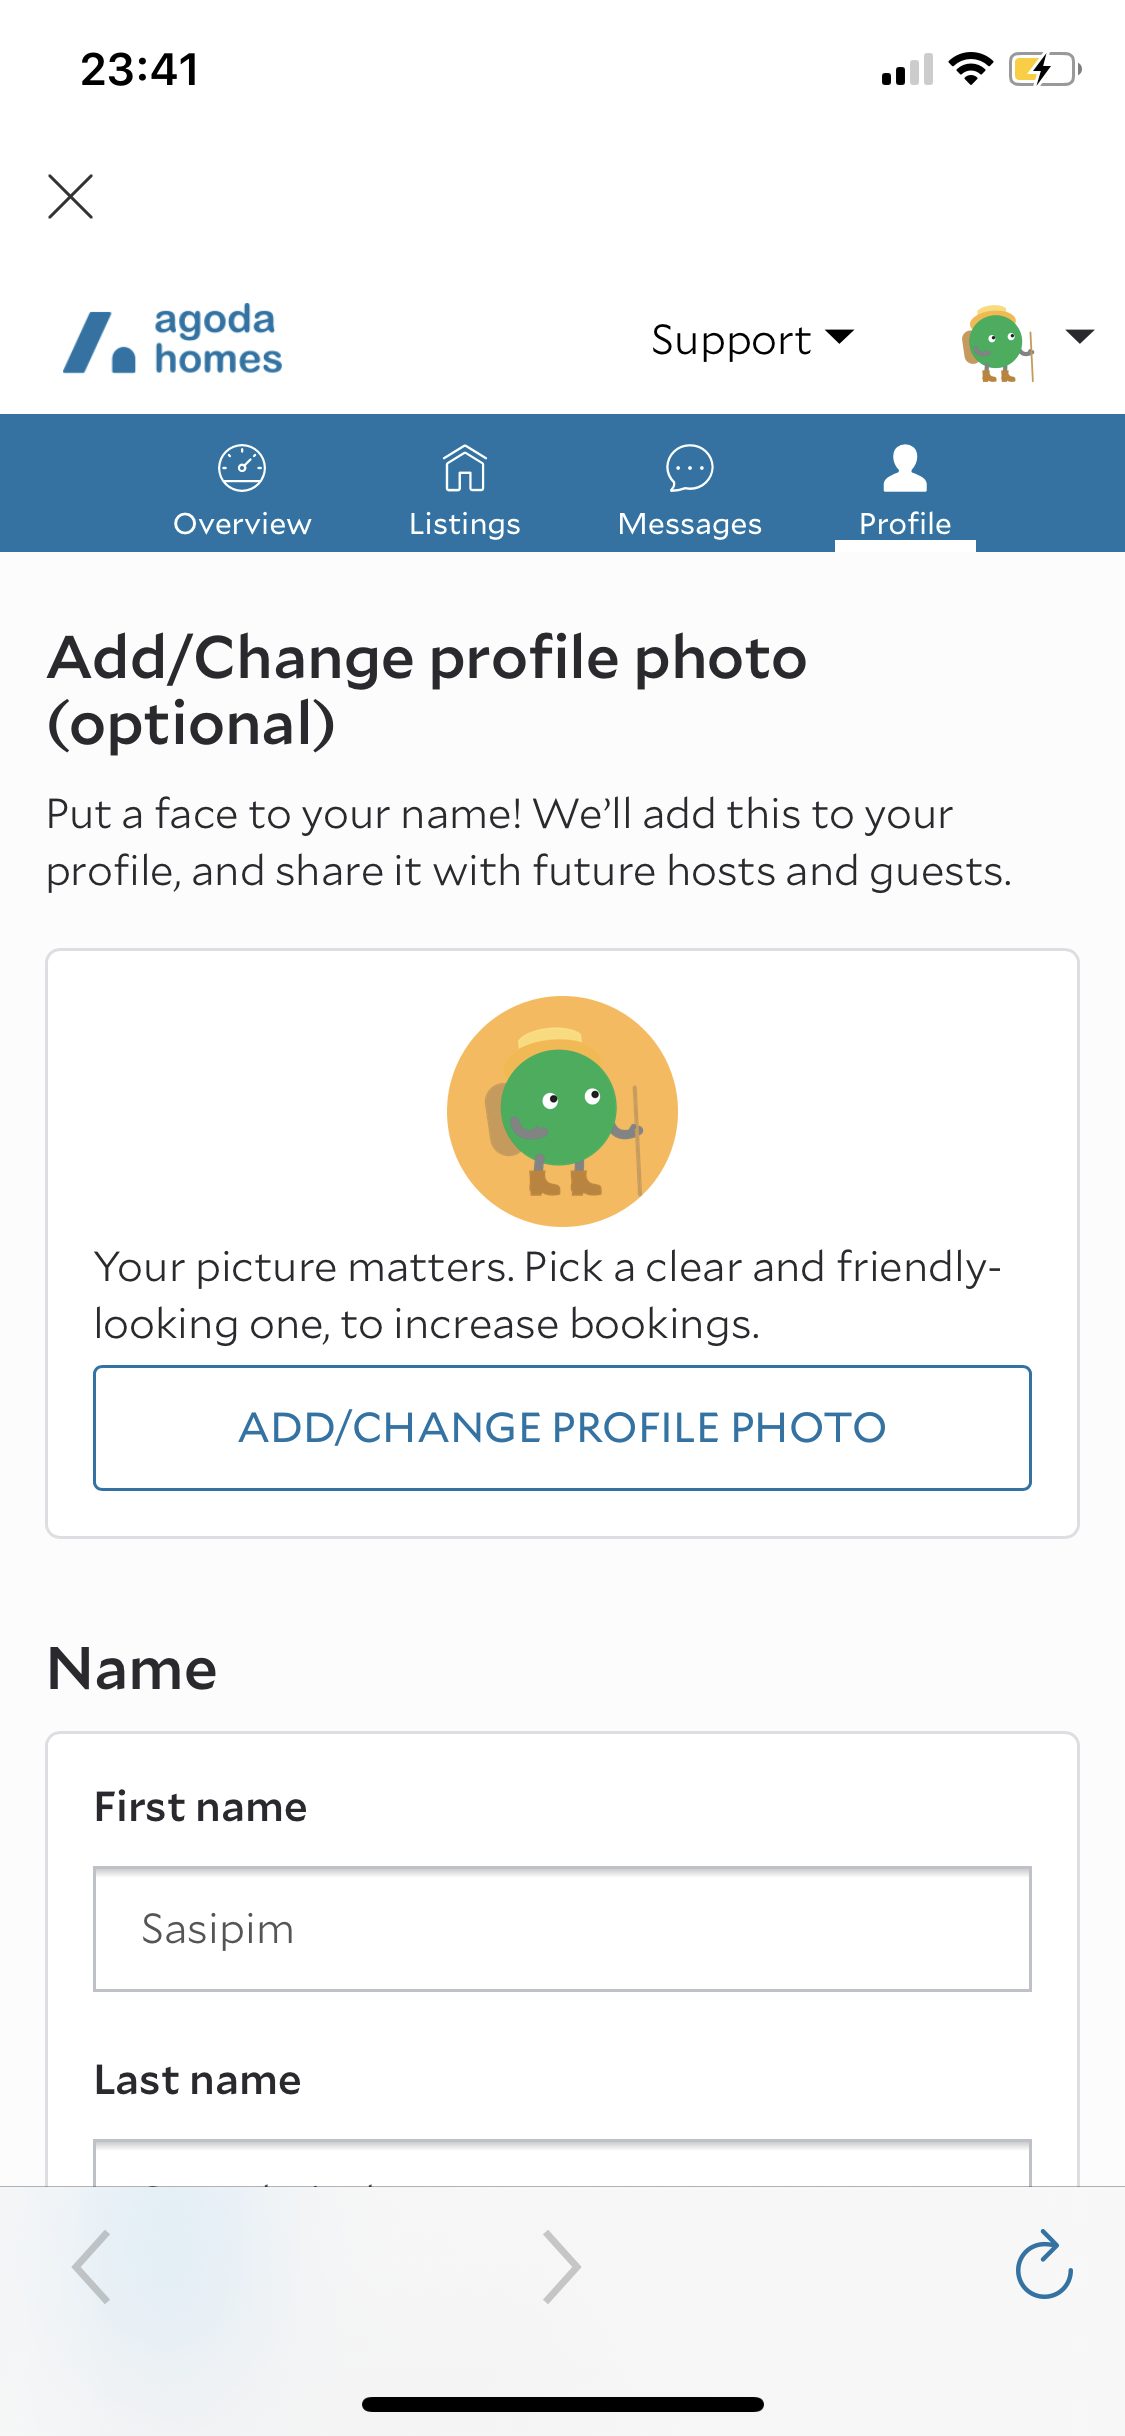Tap the Support label text
This screenshot has width=1125, height=2436.
[731, 341]
